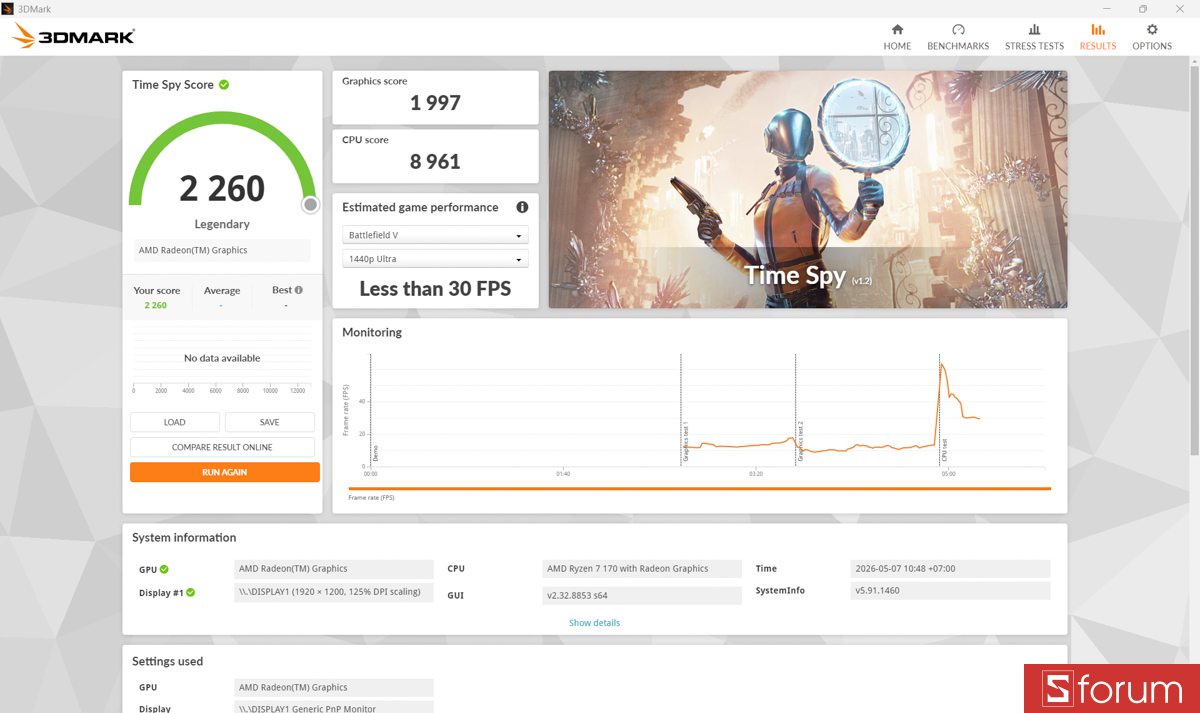
Task: Click the SAVE button
Action: tap(270, 422)
